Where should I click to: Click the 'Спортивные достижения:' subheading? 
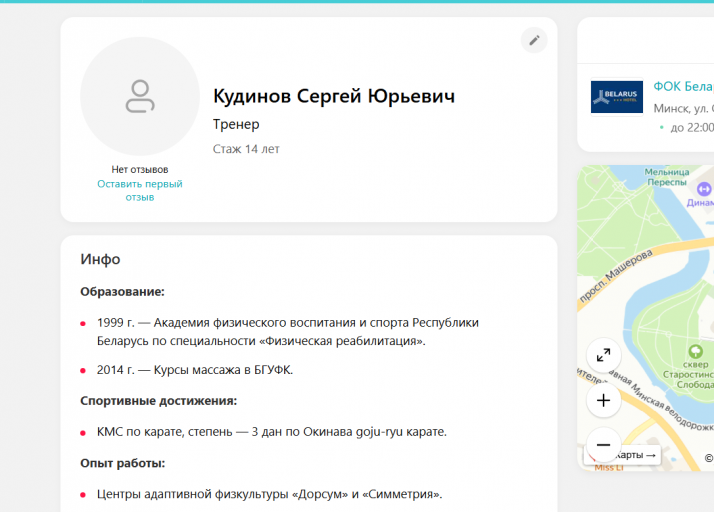pyautogui.click(x=158, y=401)
